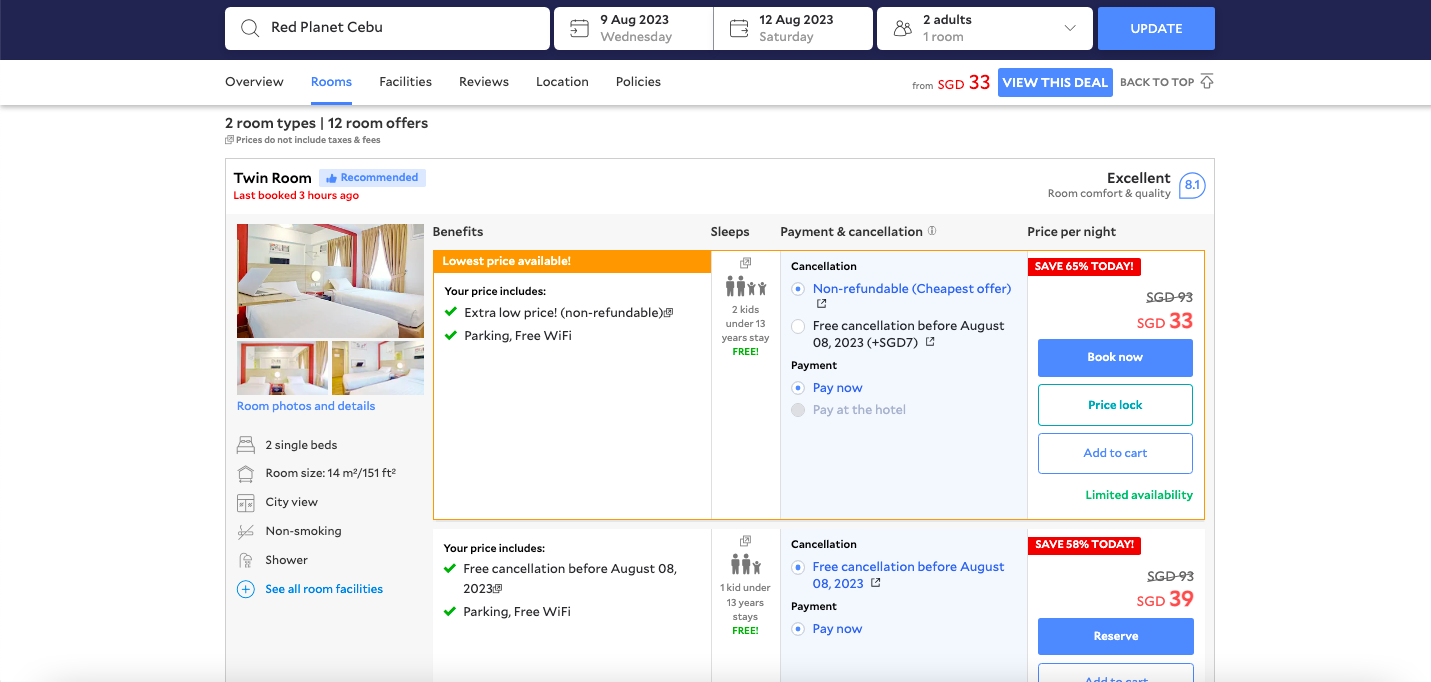Click Reserve for SGD 39 offer
The width and height of the screenshot is (1431, 682).
pyautogui.click(x=1116, y=636)
